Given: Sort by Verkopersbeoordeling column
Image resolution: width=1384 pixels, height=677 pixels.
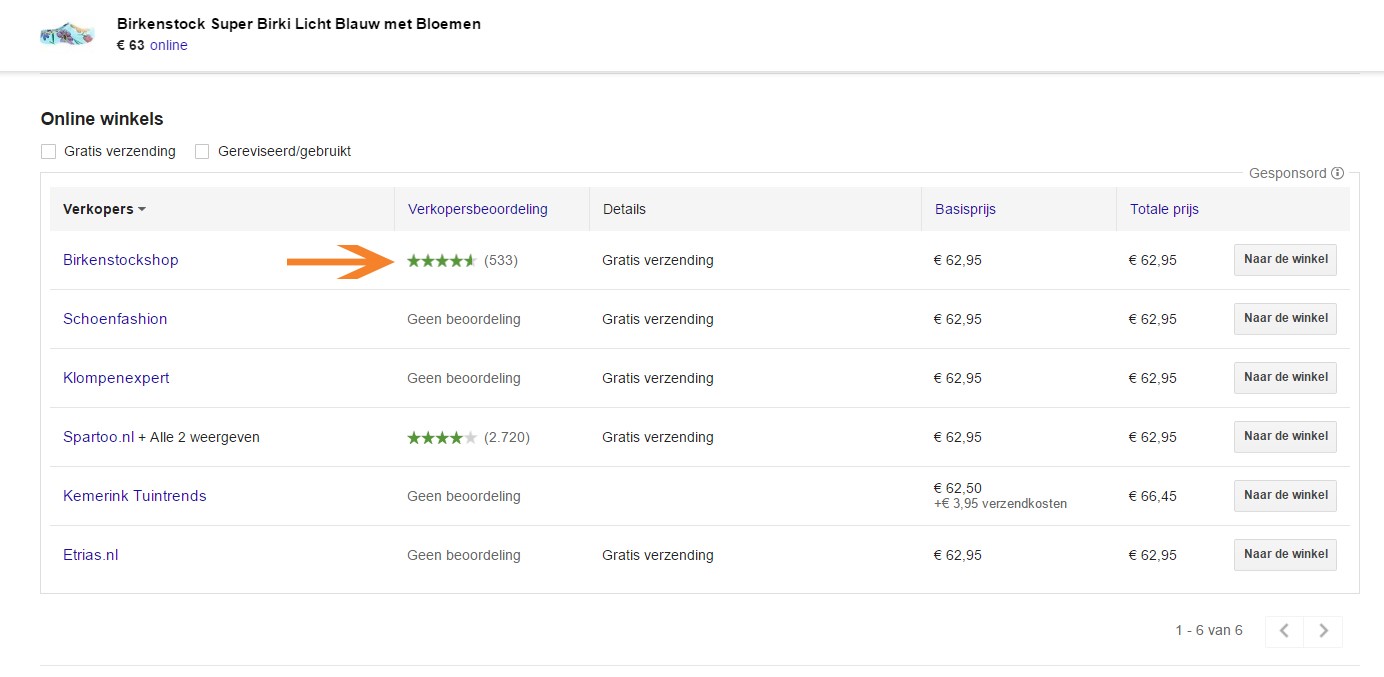Looking at the screenshot, I should [x=478, y=209].
